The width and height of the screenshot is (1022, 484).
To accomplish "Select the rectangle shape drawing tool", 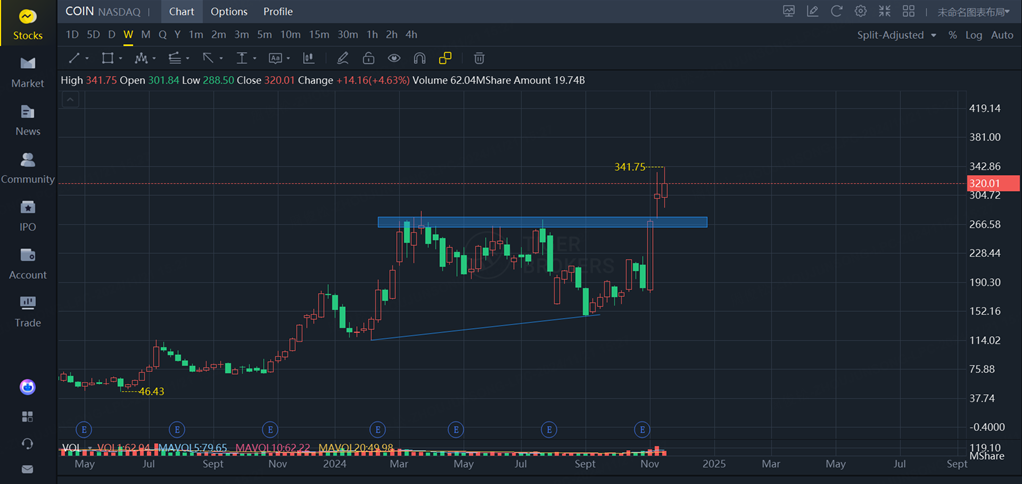I will tap(108, 59).
